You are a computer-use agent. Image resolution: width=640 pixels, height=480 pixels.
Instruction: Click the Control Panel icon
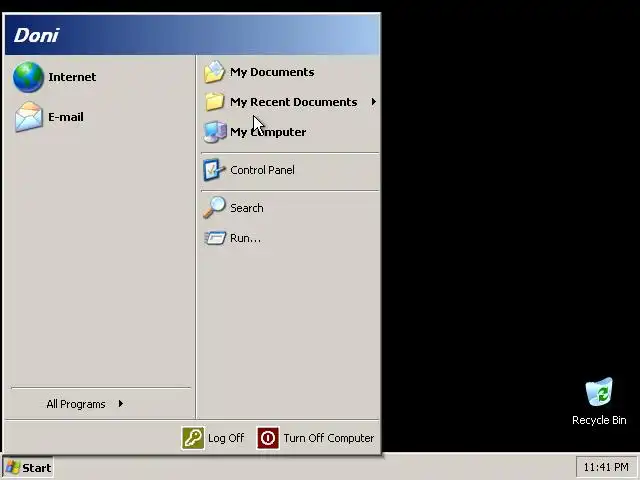[x=214, y=170]
